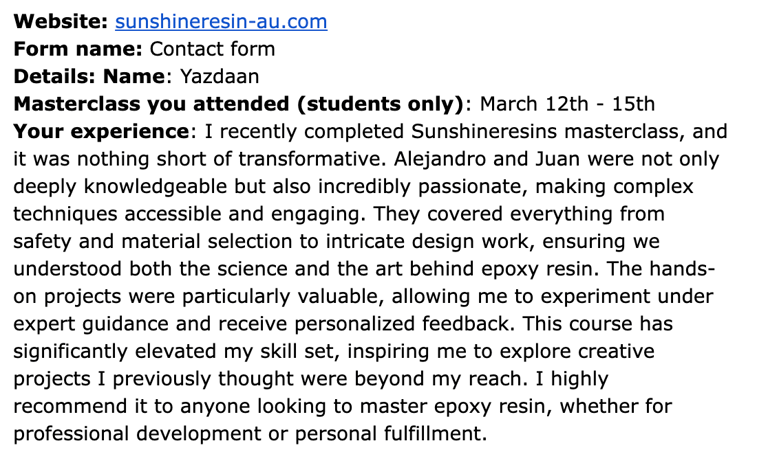This screenshot has height=463, width=768.
Task: Click the phrase "epoxy resin. The hands-"
Action: pos(598,269)
